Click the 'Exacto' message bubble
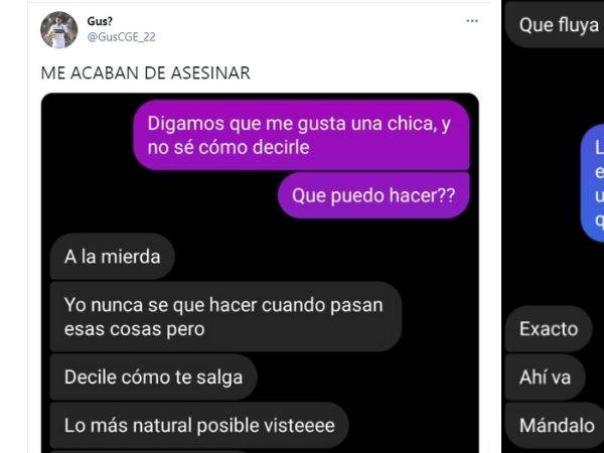This screenshot has width=604, height=453. pyautogui.click(x=549, y=329)
